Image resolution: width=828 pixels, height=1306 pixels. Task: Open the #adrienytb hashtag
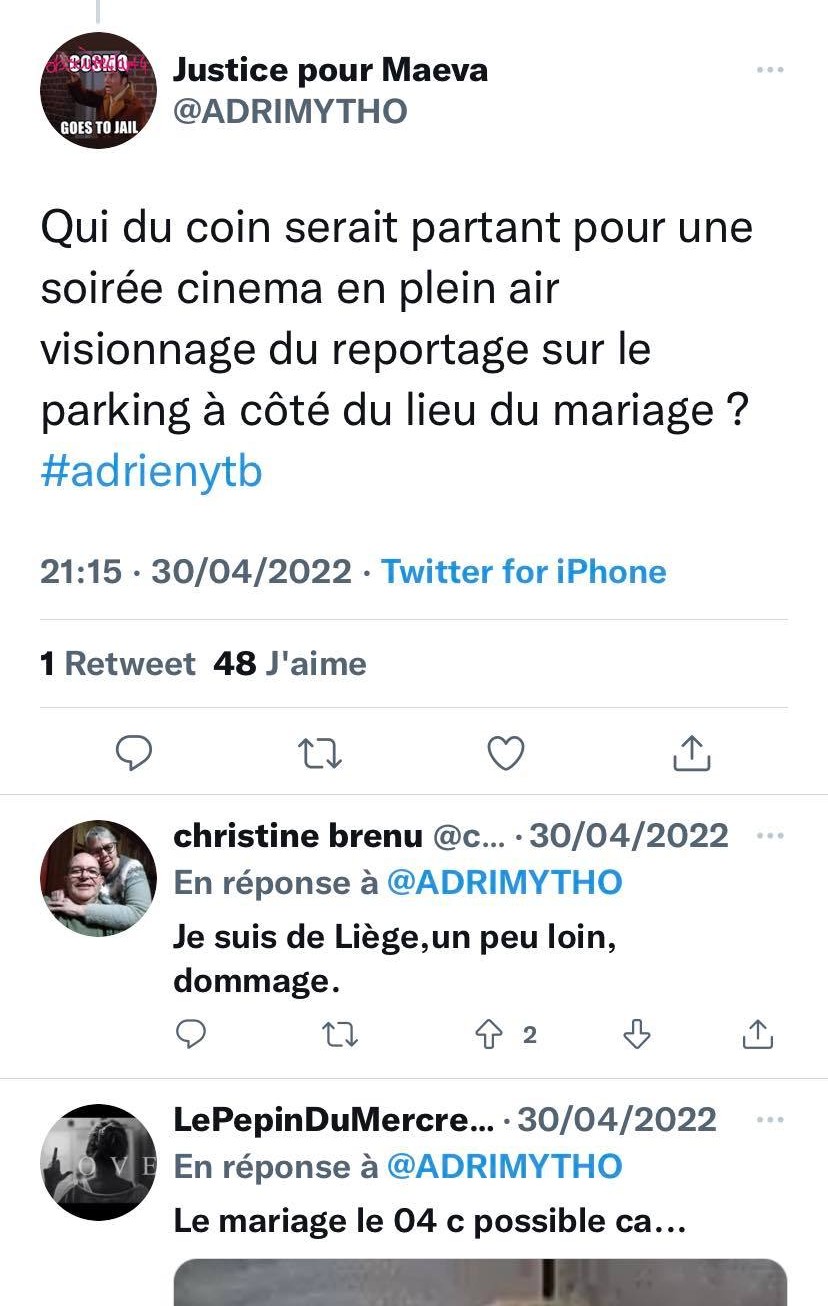coord(151,471)
